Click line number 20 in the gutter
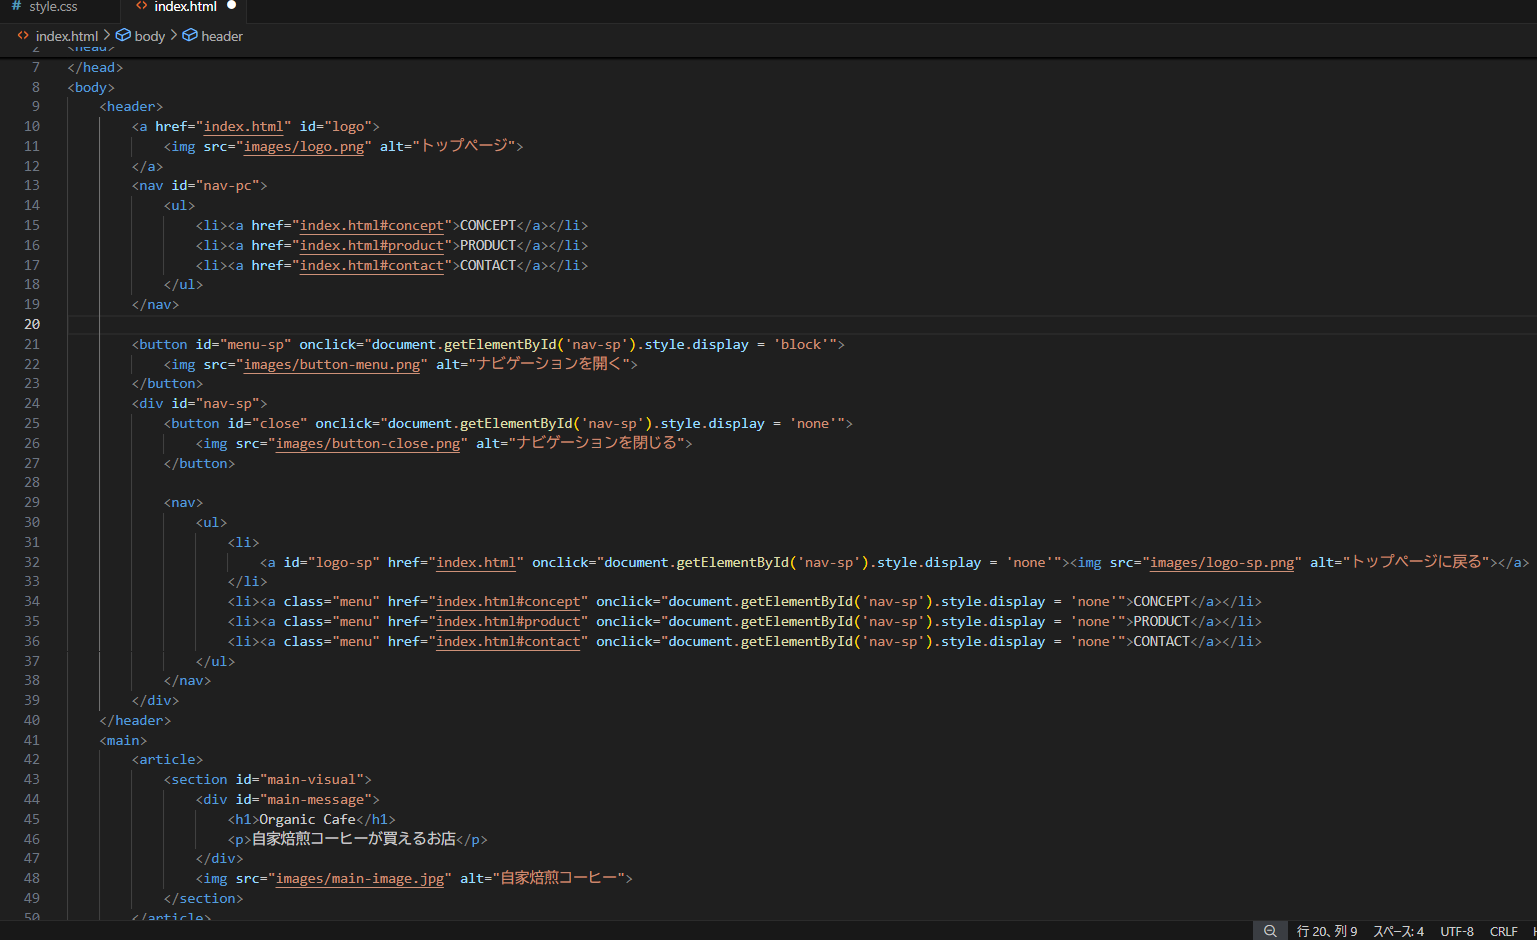 click(x=32, y=324)
